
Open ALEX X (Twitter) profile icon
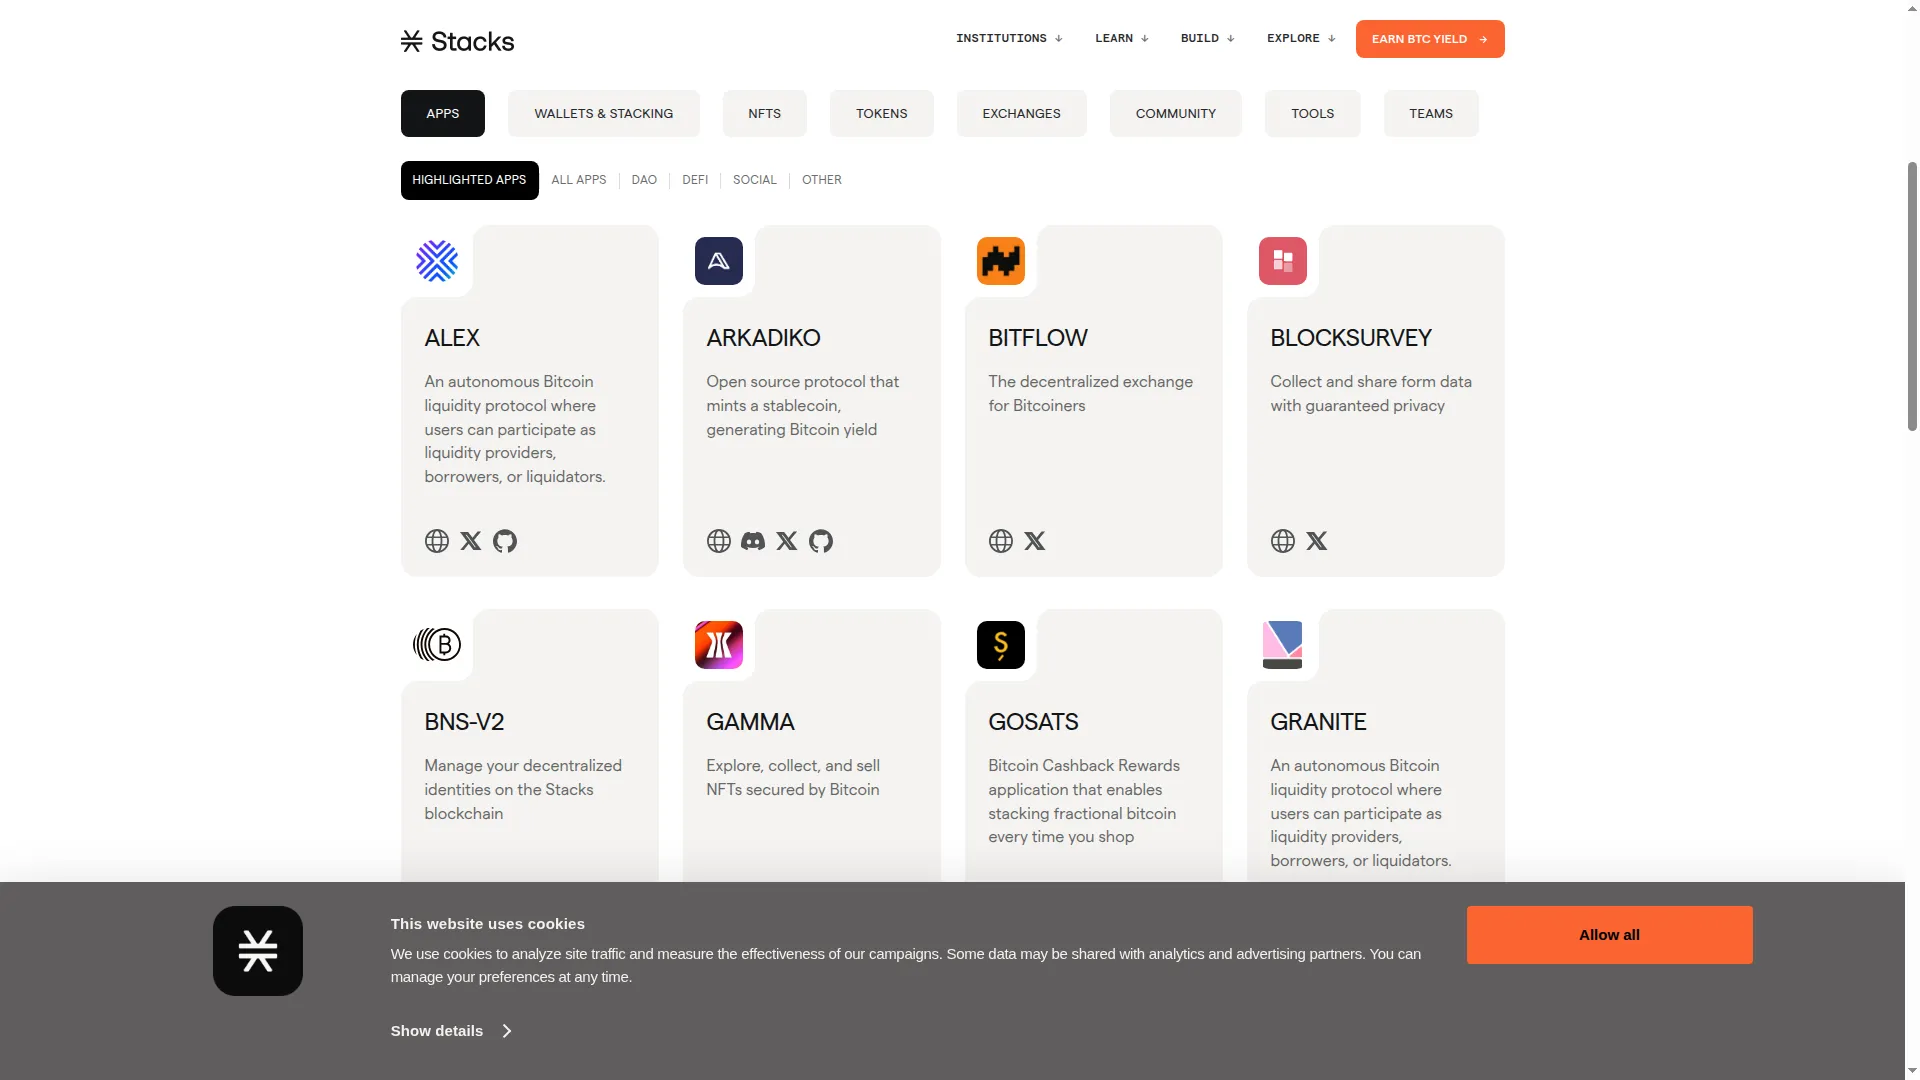471,541
